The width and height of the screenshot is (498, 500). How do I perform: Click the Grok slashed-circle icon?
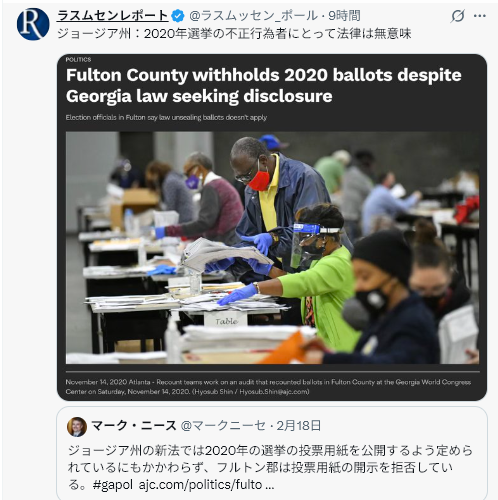(x=458, y=16)
